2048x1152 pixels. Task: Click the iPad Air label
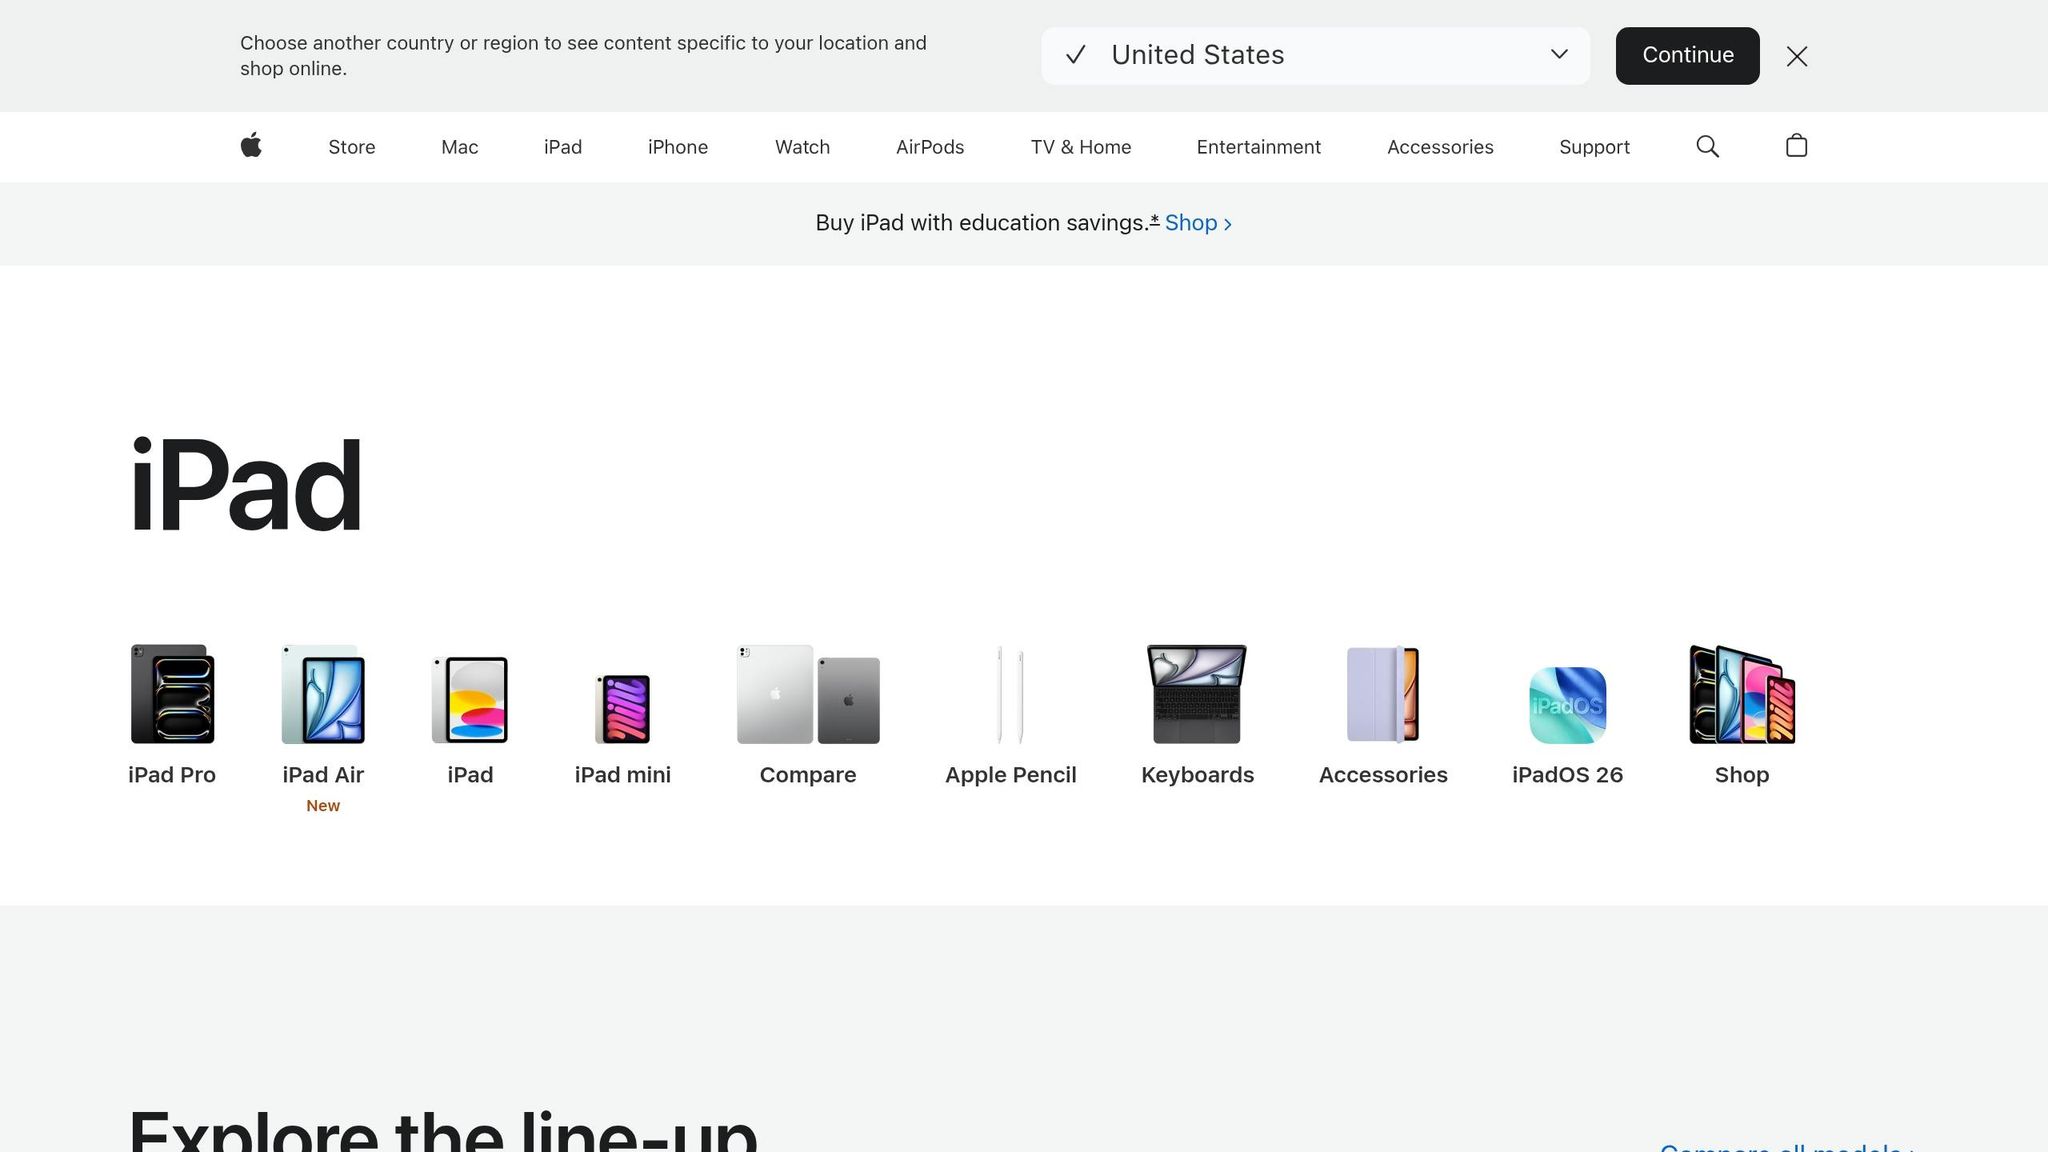point(323,775)
